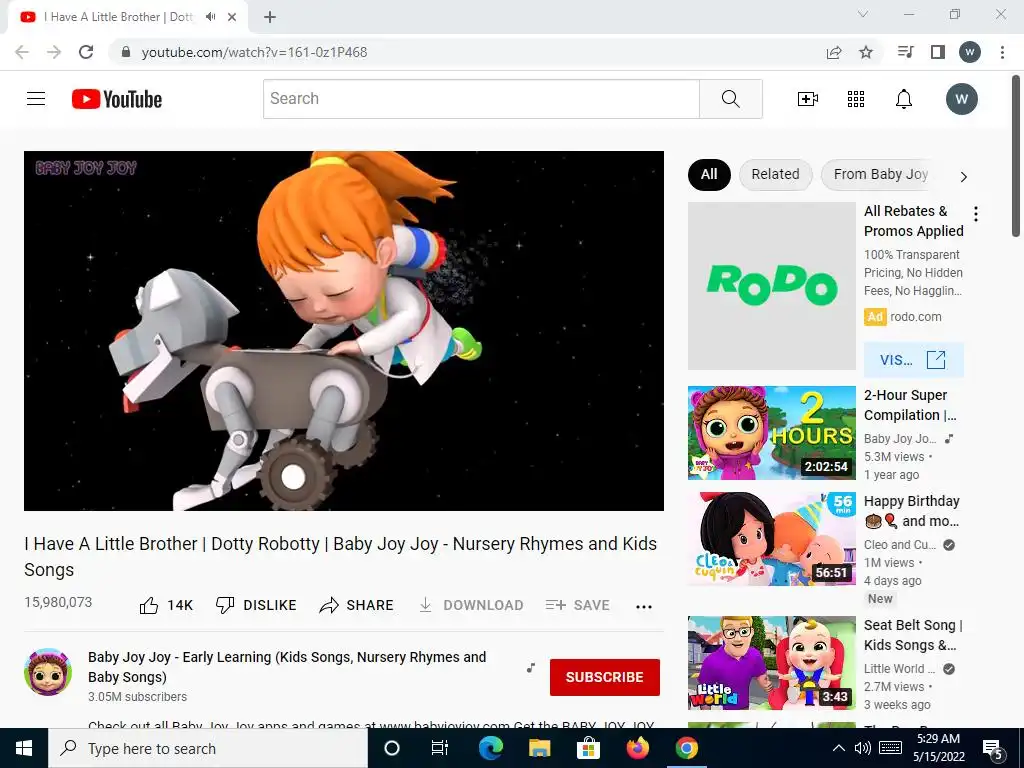Screen dimensions: 1024x768
Task: Reload the page in Chrome
Action: click(86, 52)
